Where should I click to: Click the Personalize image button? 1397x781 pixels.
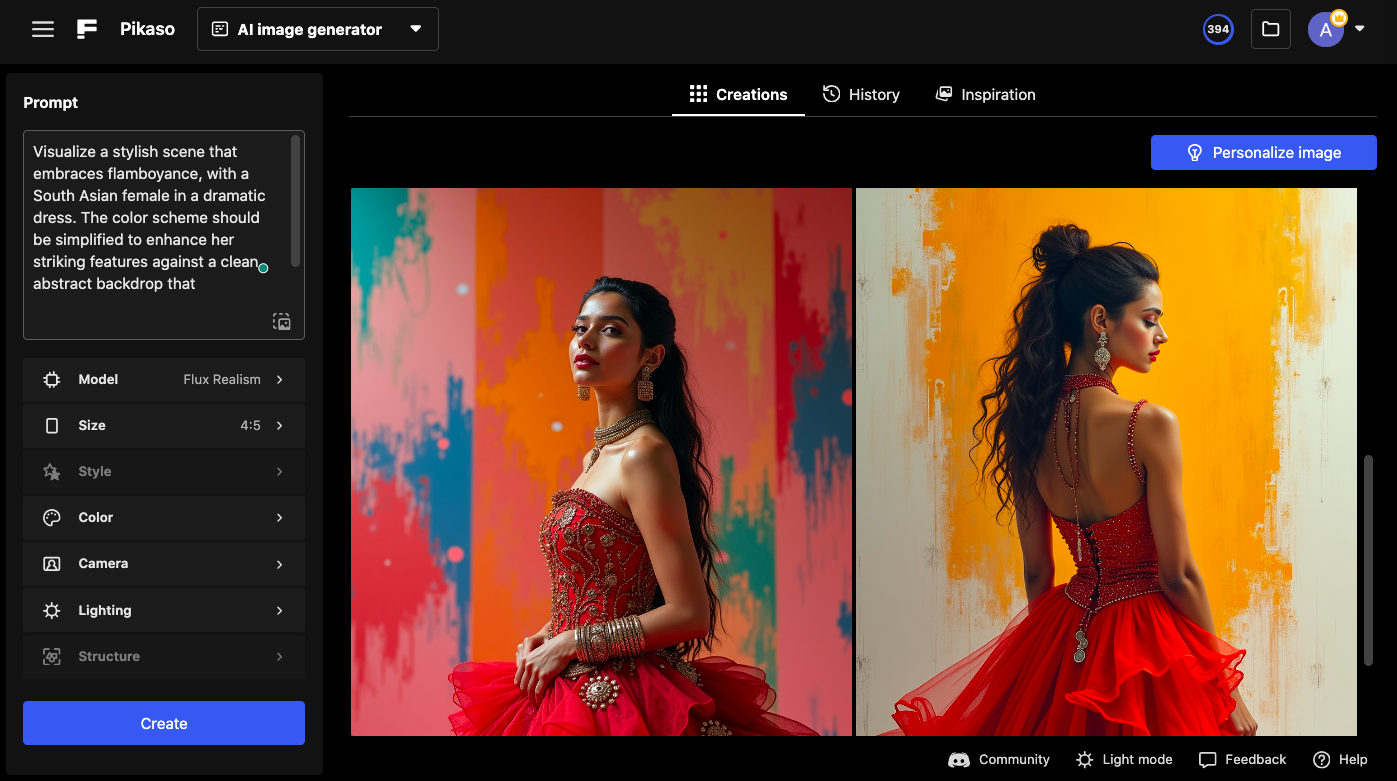pos(1263,152)
